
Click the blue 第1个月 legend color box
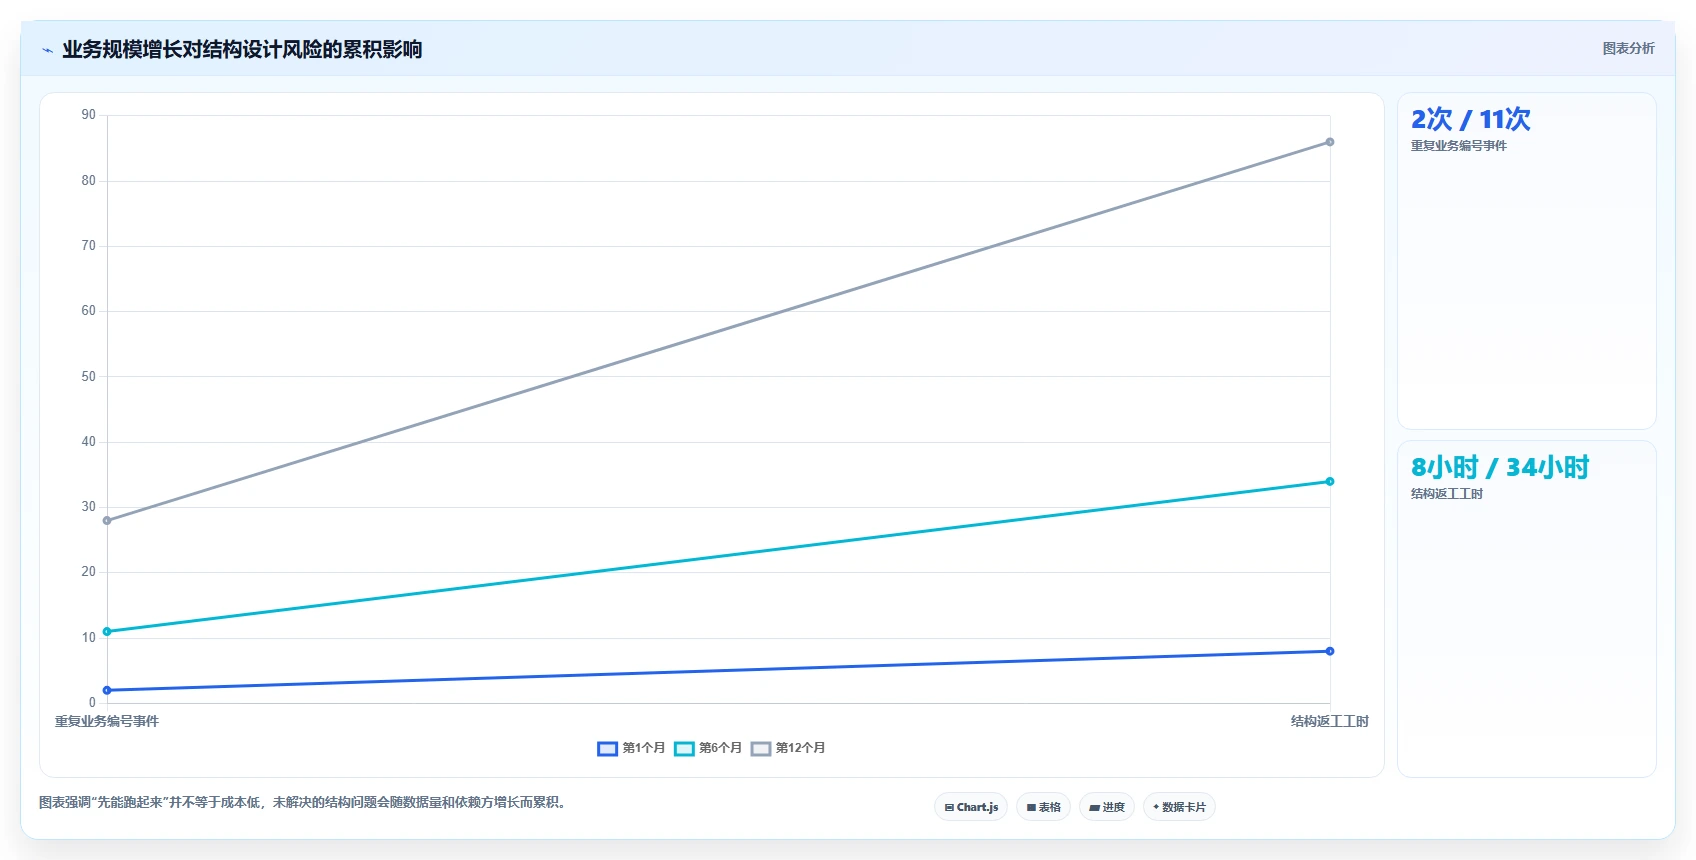(607, 749)
